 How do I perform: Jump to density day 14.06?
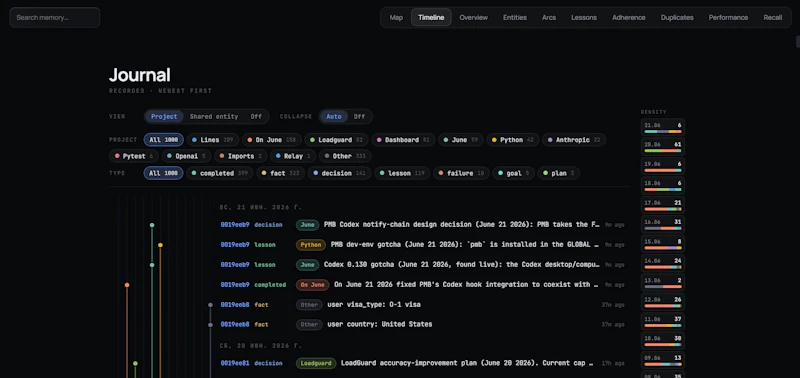tap(663, 263)
